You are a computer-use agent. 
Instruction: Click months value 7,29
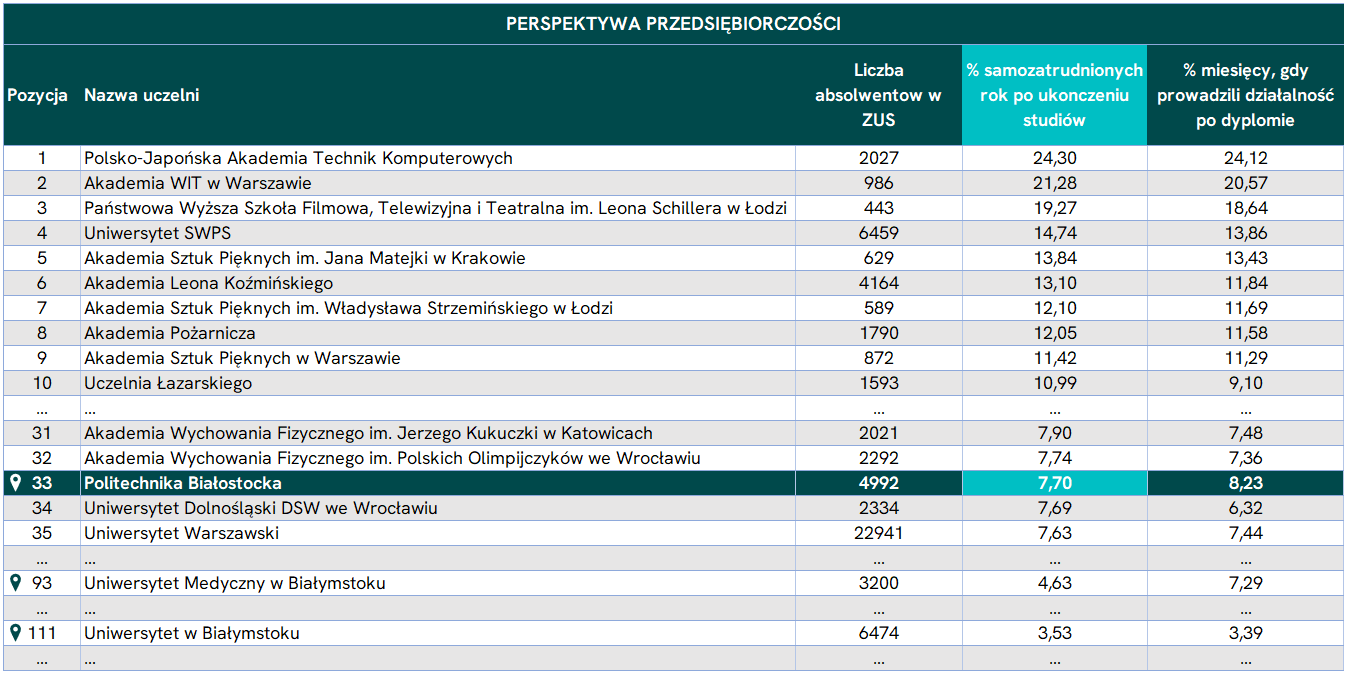pos(1245,583)
